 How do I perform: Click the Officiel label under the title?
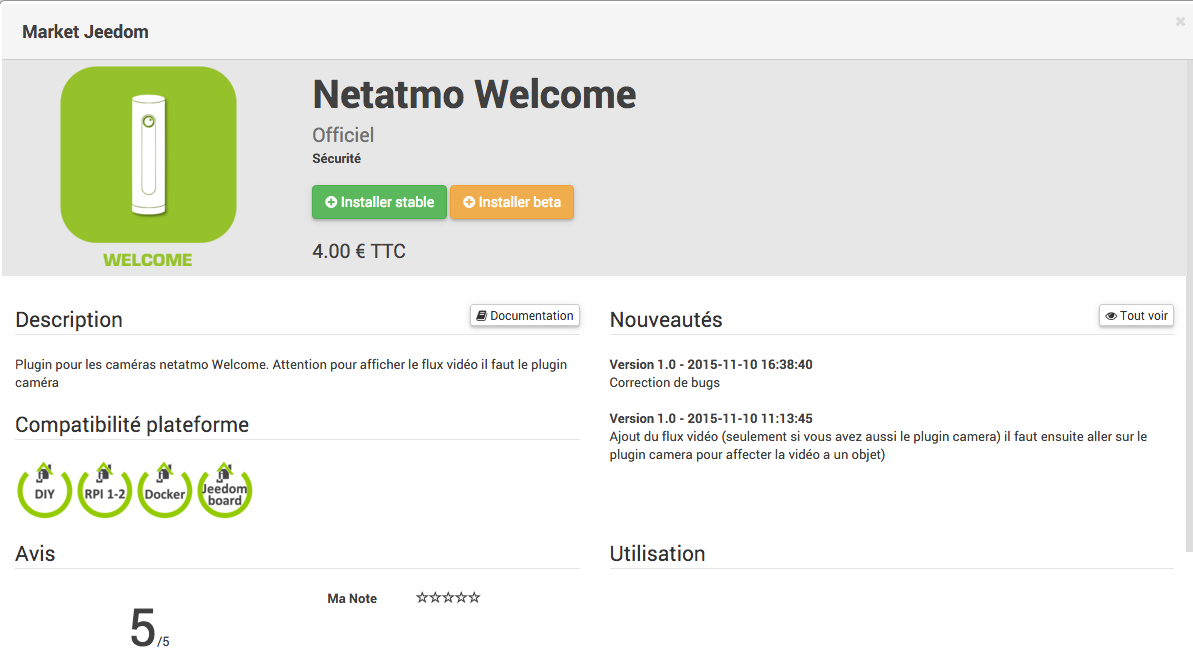[343, 135]
